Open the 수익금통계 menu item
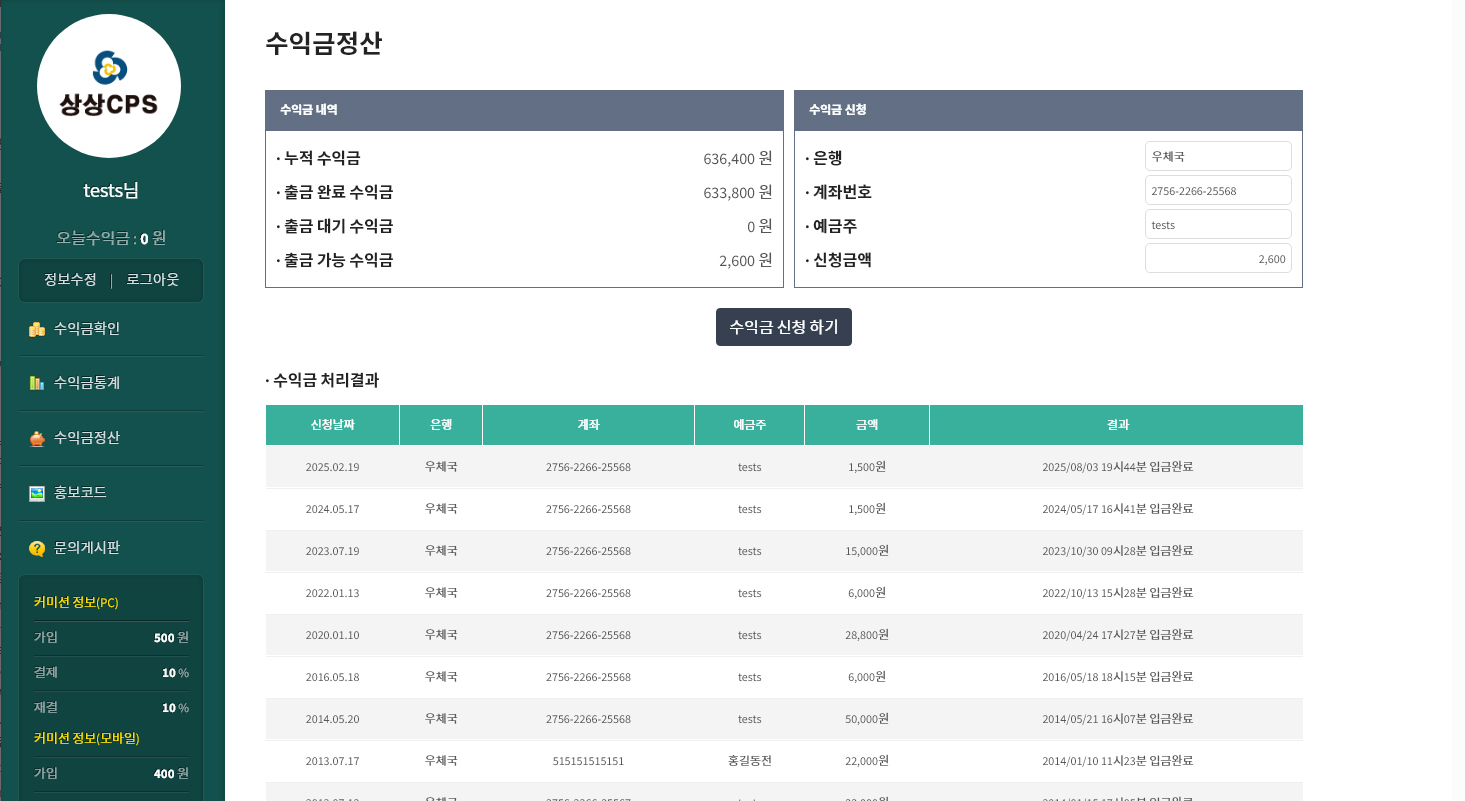 tap(87, 383)
